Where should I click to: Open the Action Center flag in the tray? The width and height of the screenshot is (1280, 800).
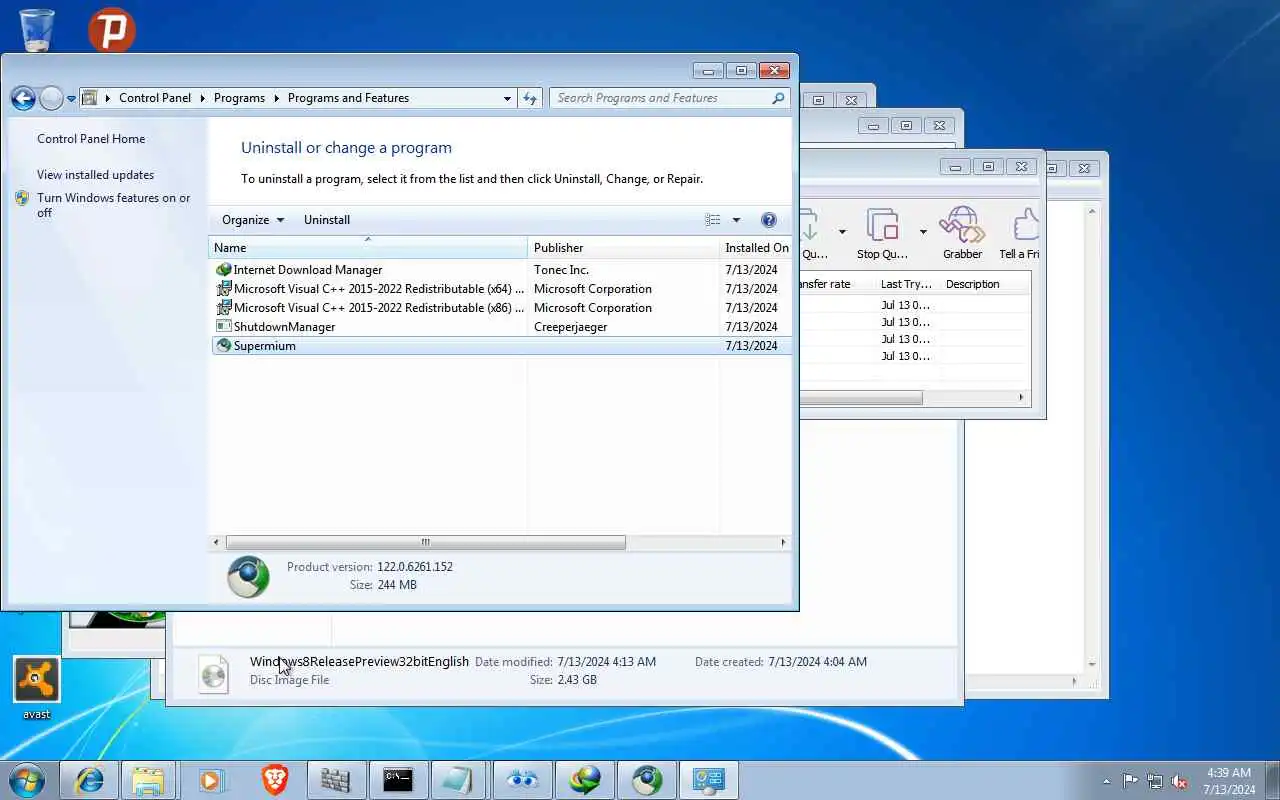[1130, 781]
